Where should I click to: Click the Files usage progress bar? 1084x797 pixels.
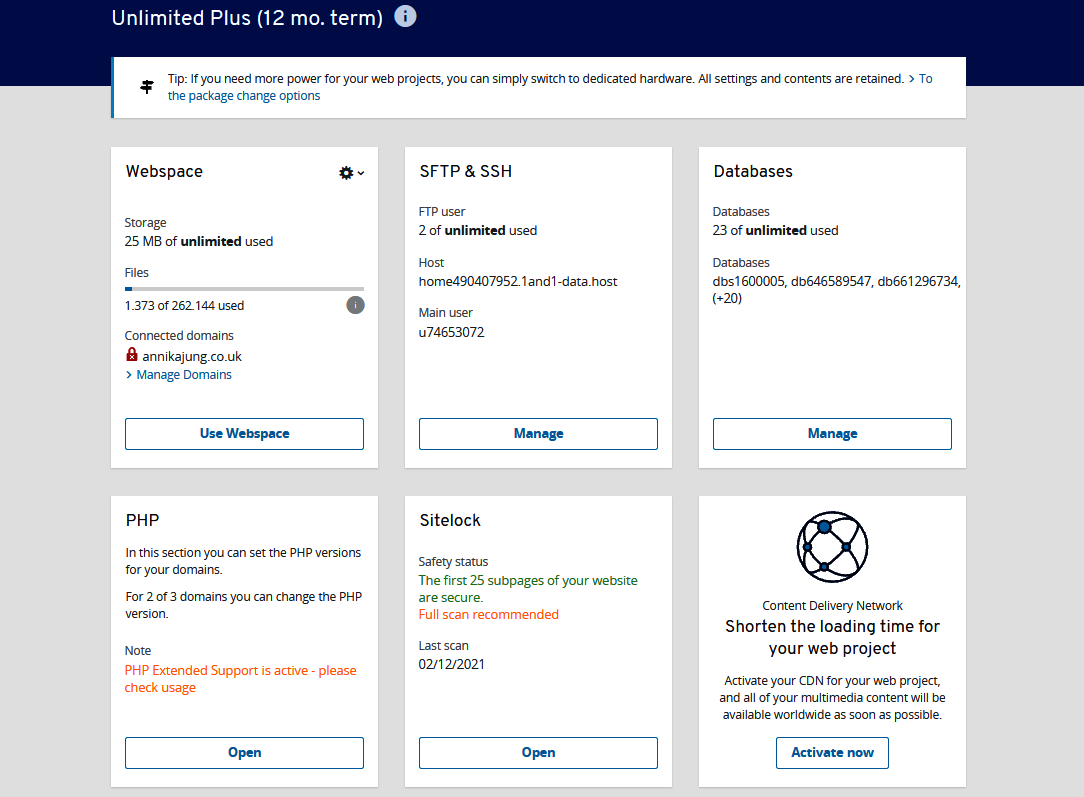[x=244, y=288]
